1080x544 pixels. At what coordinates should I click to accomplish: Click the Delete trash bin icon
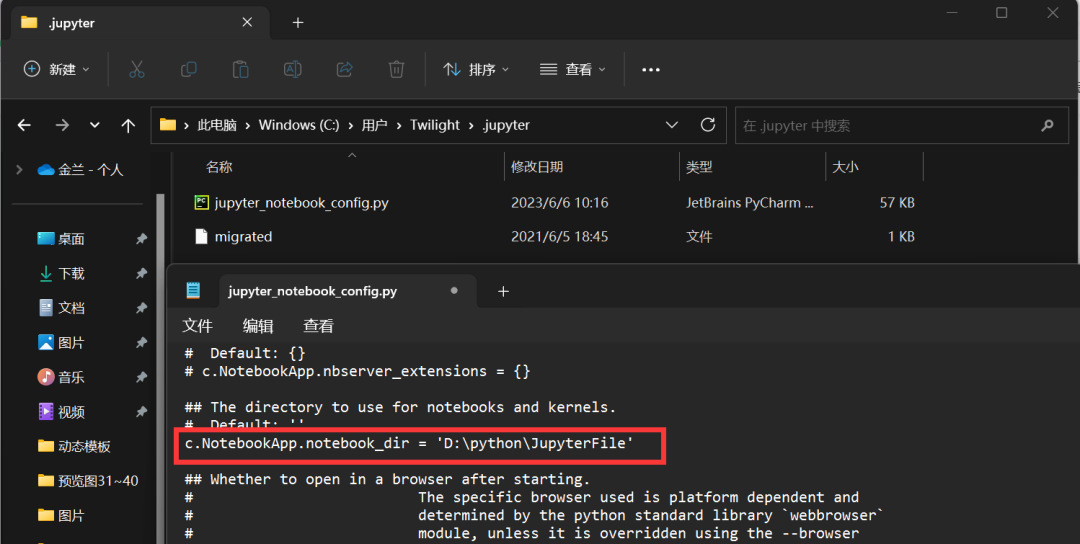pyautogui.click(x=396, y=70)
